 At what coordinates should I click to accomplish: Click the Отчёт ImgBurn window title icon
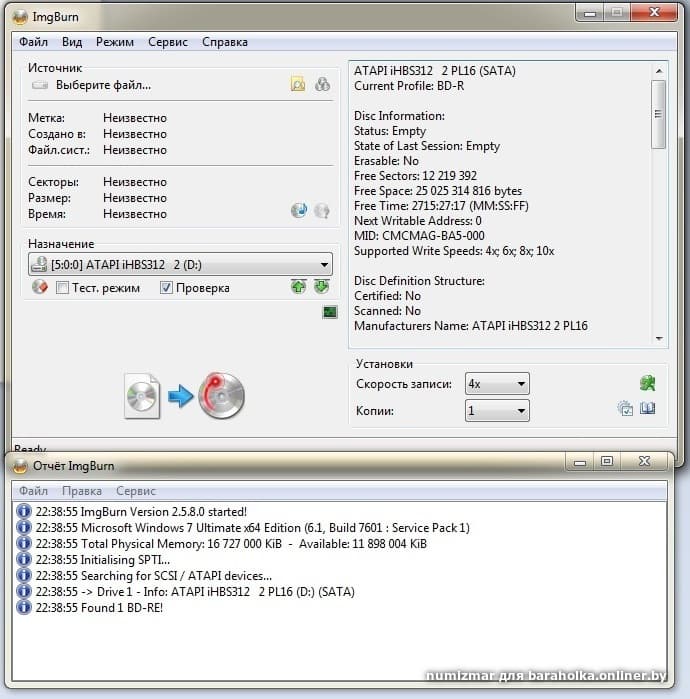(x=20, y=466)
